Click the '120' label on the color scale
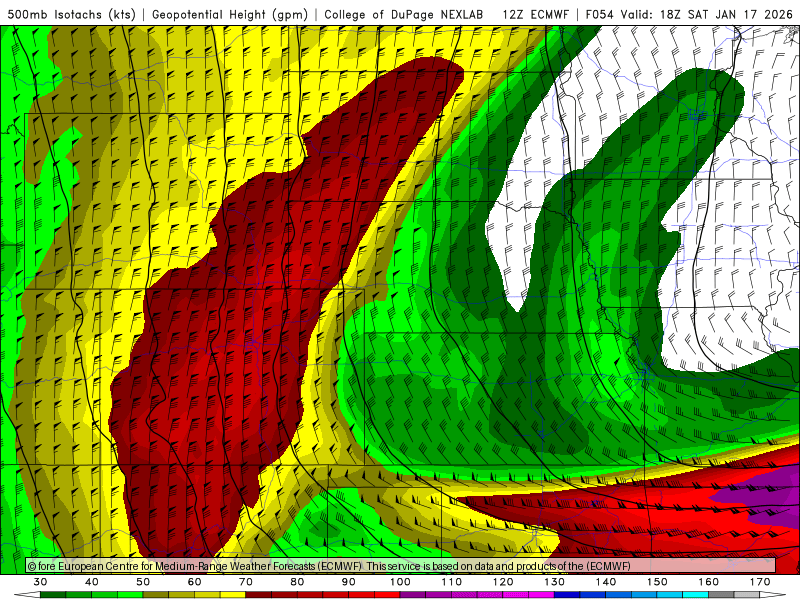 coord(503,582)
